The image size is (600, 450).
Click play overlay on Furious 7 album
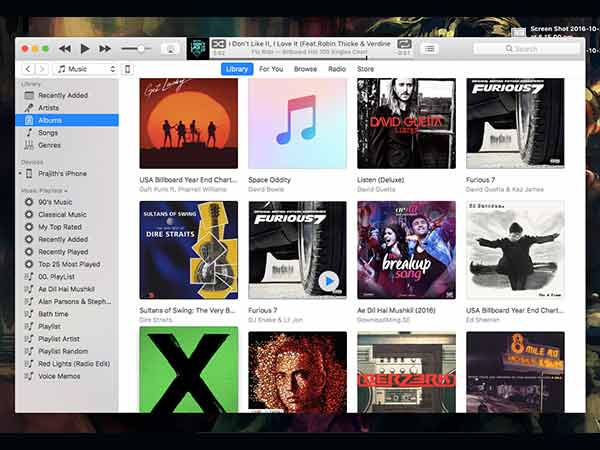[x=328, y=281]
